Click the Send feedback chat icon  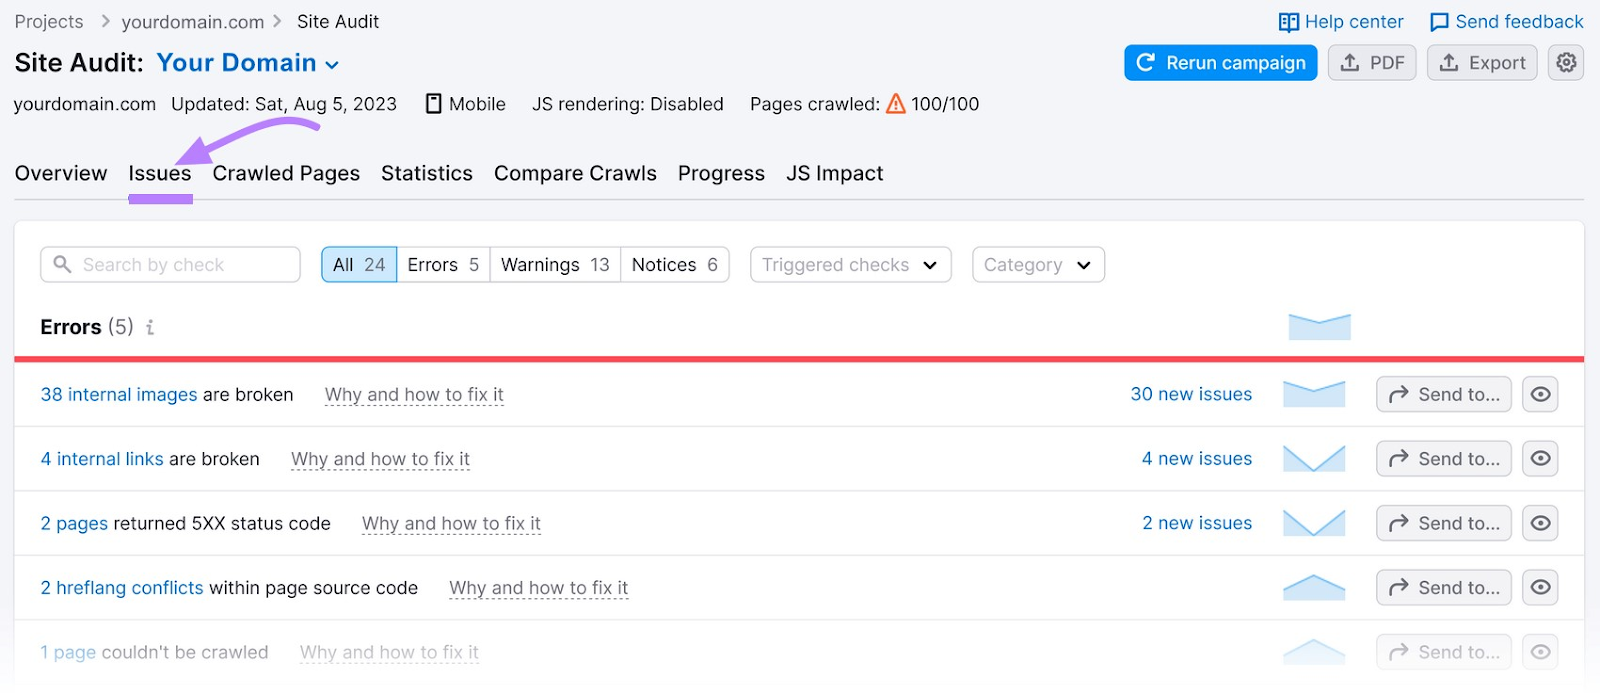coord(1439,22)
